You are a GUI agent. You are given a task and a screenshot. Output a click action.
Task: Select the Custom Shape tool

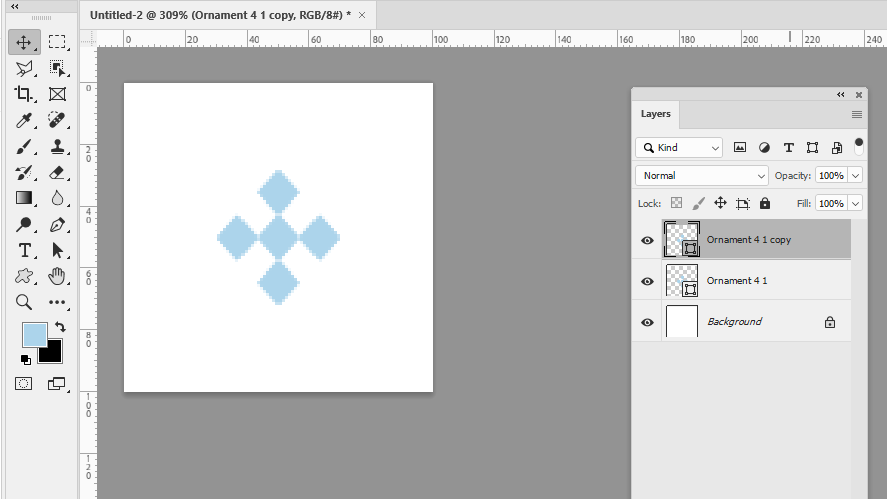pyautogui.click(x=24, y=276)
